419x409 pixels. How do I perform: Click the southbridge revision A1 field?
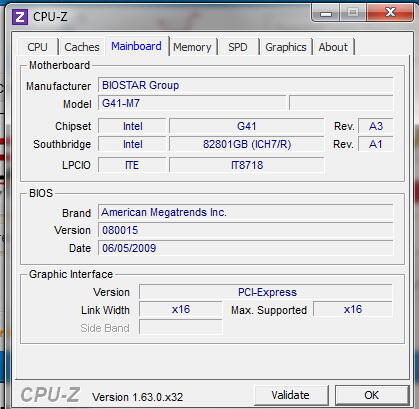point(376,144)
